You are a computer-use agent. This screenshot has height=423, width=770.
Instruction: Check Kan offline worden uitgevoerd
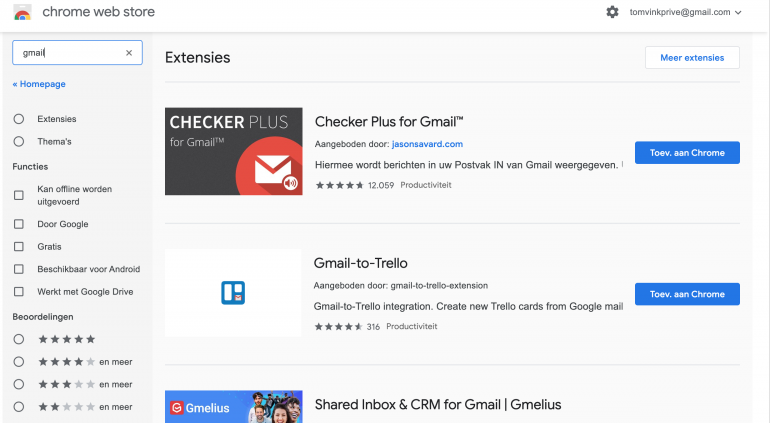pyautogui.click(x=19, y=195)
